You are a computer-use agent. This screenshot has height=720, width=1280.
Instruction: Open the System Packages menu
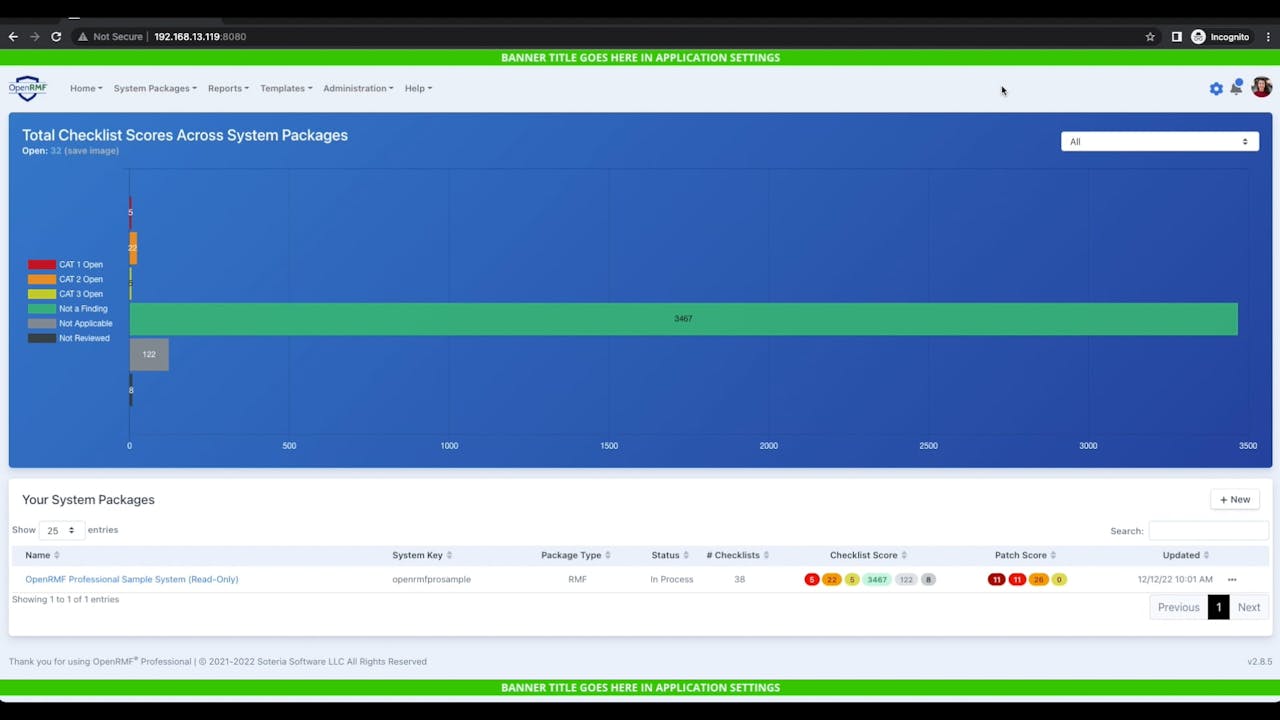pos(154,88)
